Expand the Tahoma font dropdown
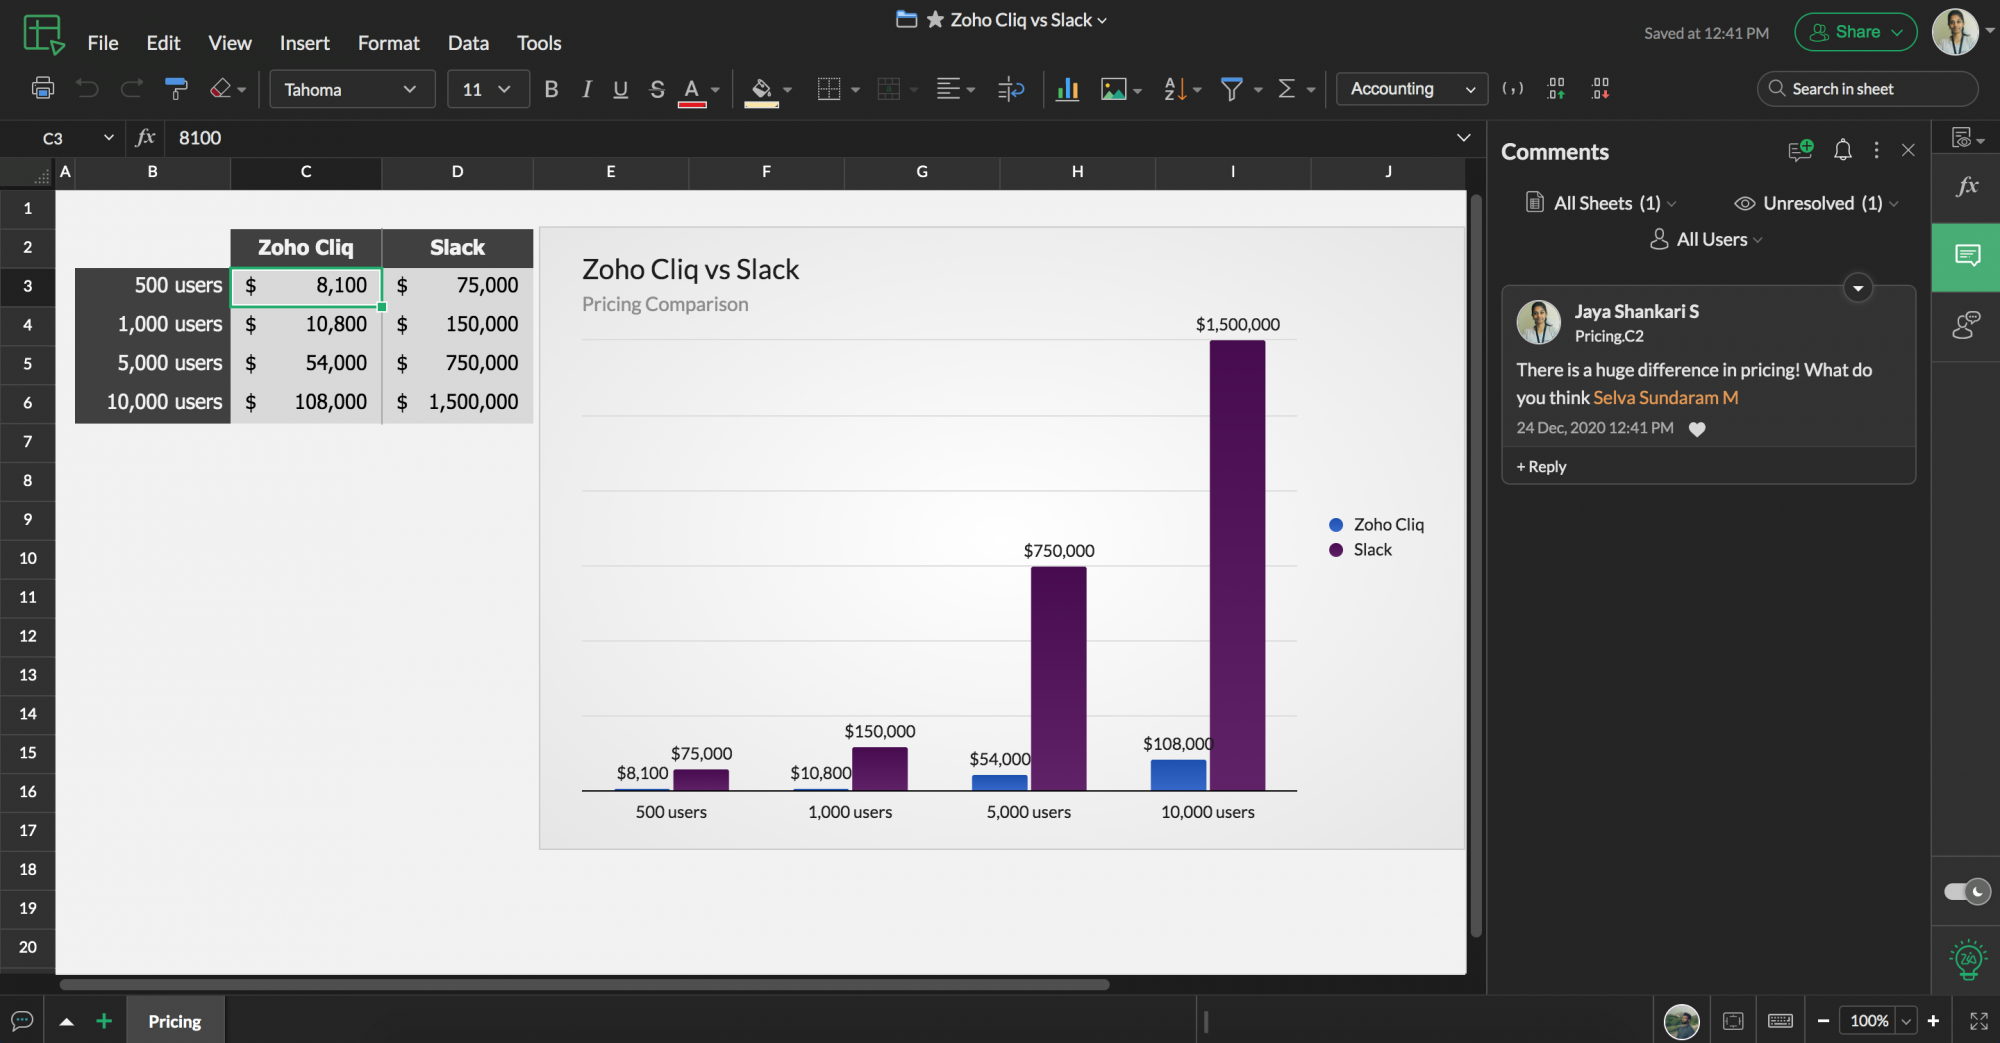The width and height of the screenshot is (2000, 1043). click(351, 89)
